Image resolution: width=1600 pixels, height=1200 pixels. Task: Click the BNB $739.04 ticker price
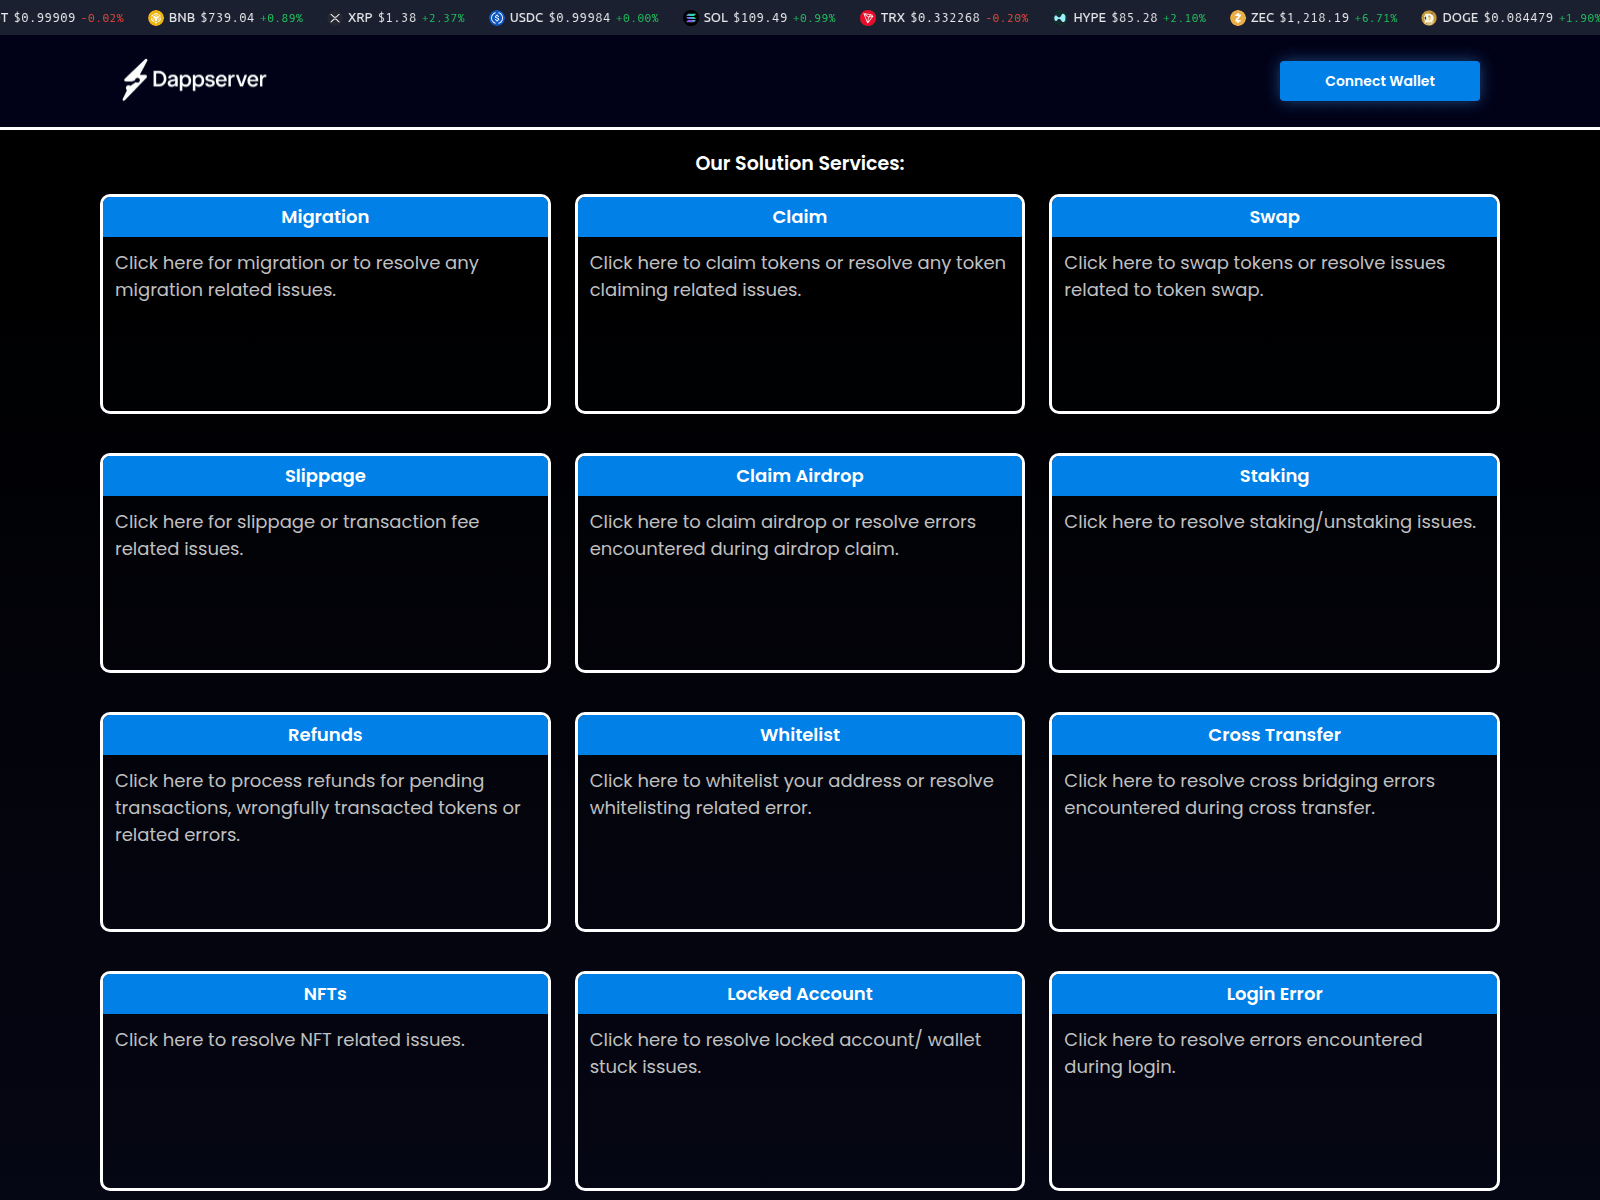(x=227, y=18)
